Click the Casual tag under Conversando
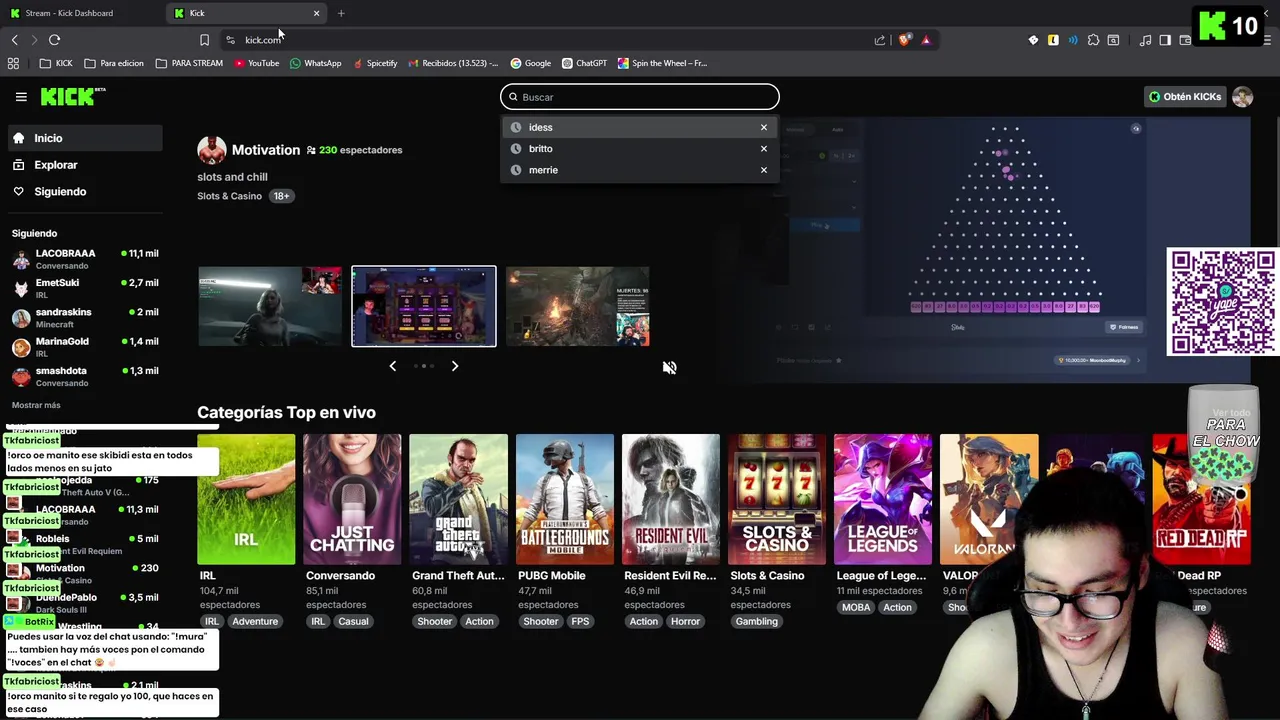Viewport: 1280px width, 720px height. pos(353,621)
